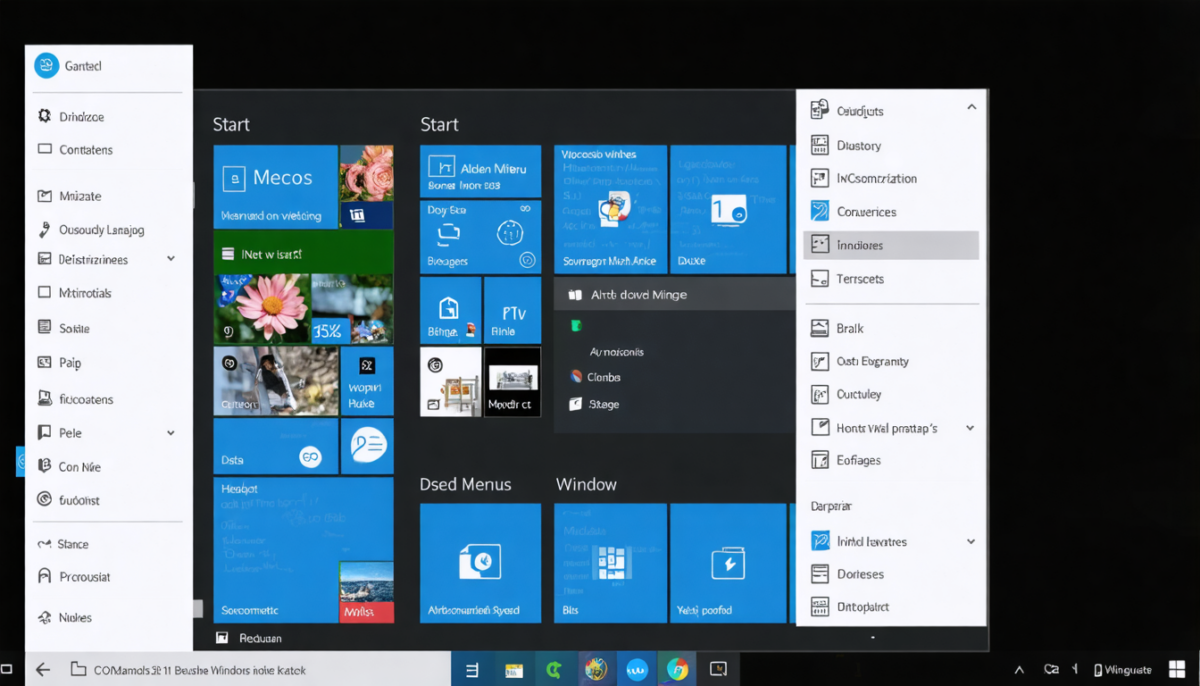The height and width of the screenshot is (686, 1200).
Task: Click the Niokes icon at panel bottom
Action: 44,618
